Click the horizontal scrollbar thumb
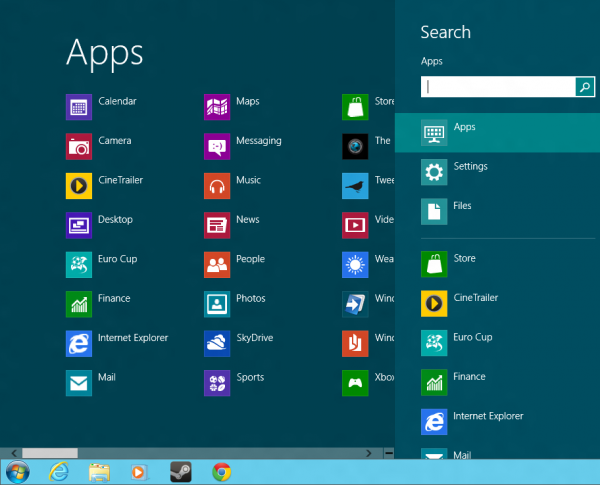Image resolution: width=600 pixels, height=485 pixels. pyautogui.click(x=50, y=453)
